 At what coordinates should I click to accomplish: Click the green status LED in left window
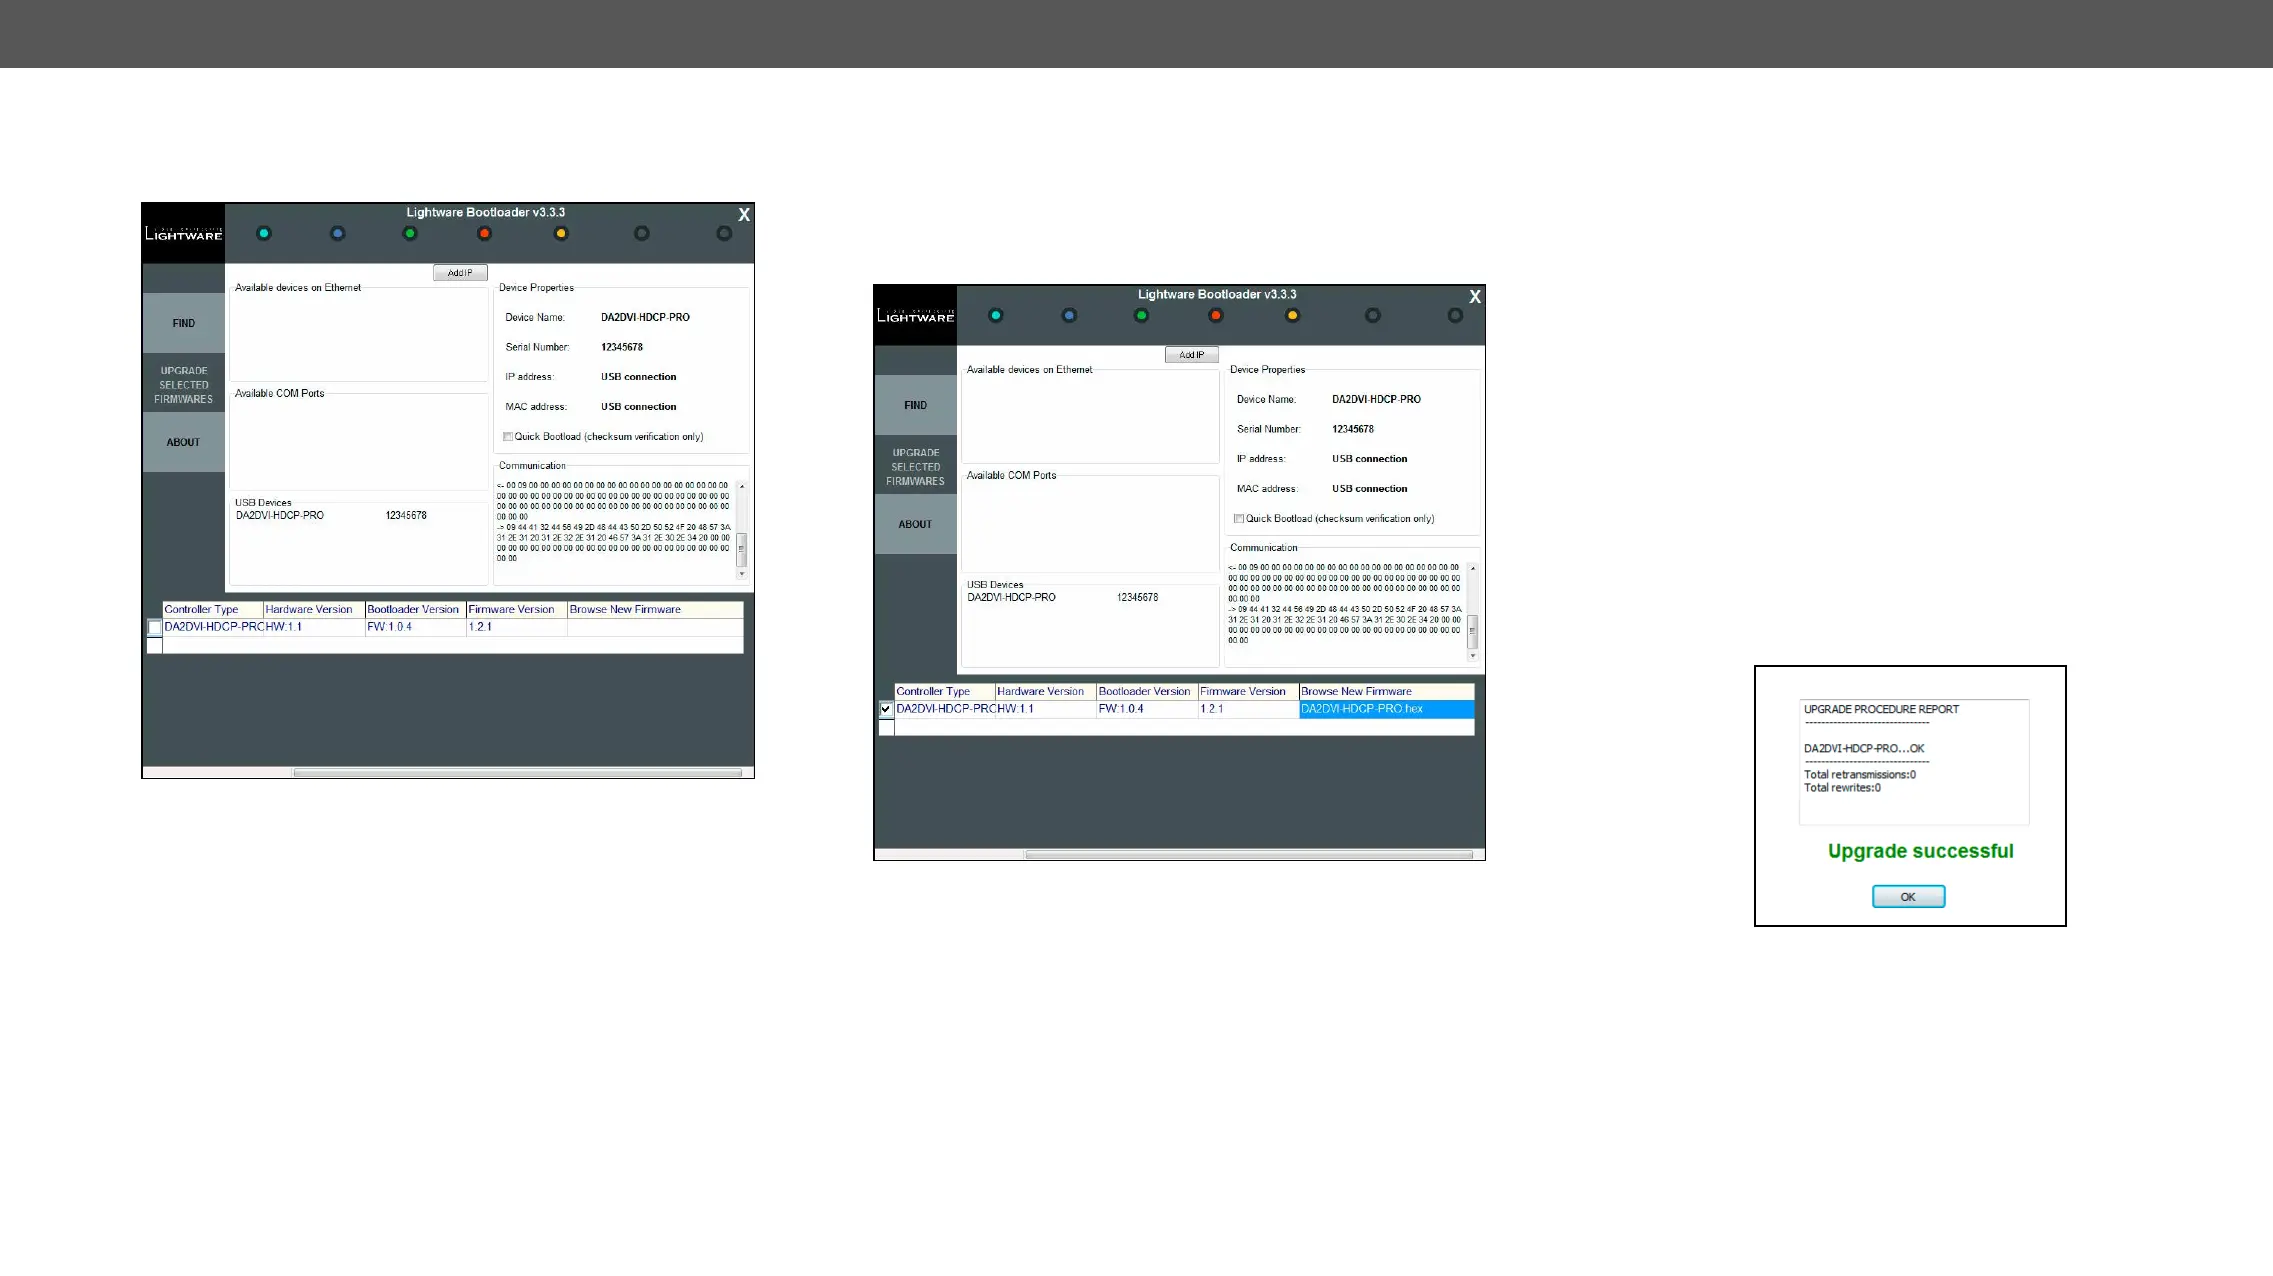410,234
